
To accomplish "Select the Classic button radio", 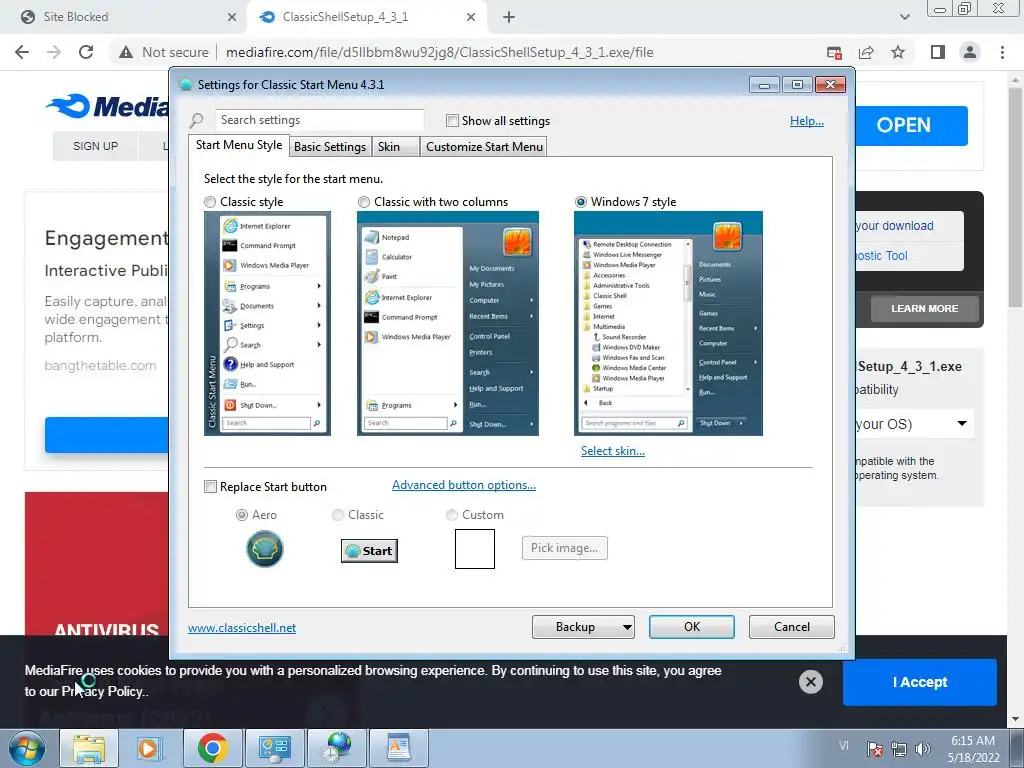I will pyautogui.click(x=338, y=515).
